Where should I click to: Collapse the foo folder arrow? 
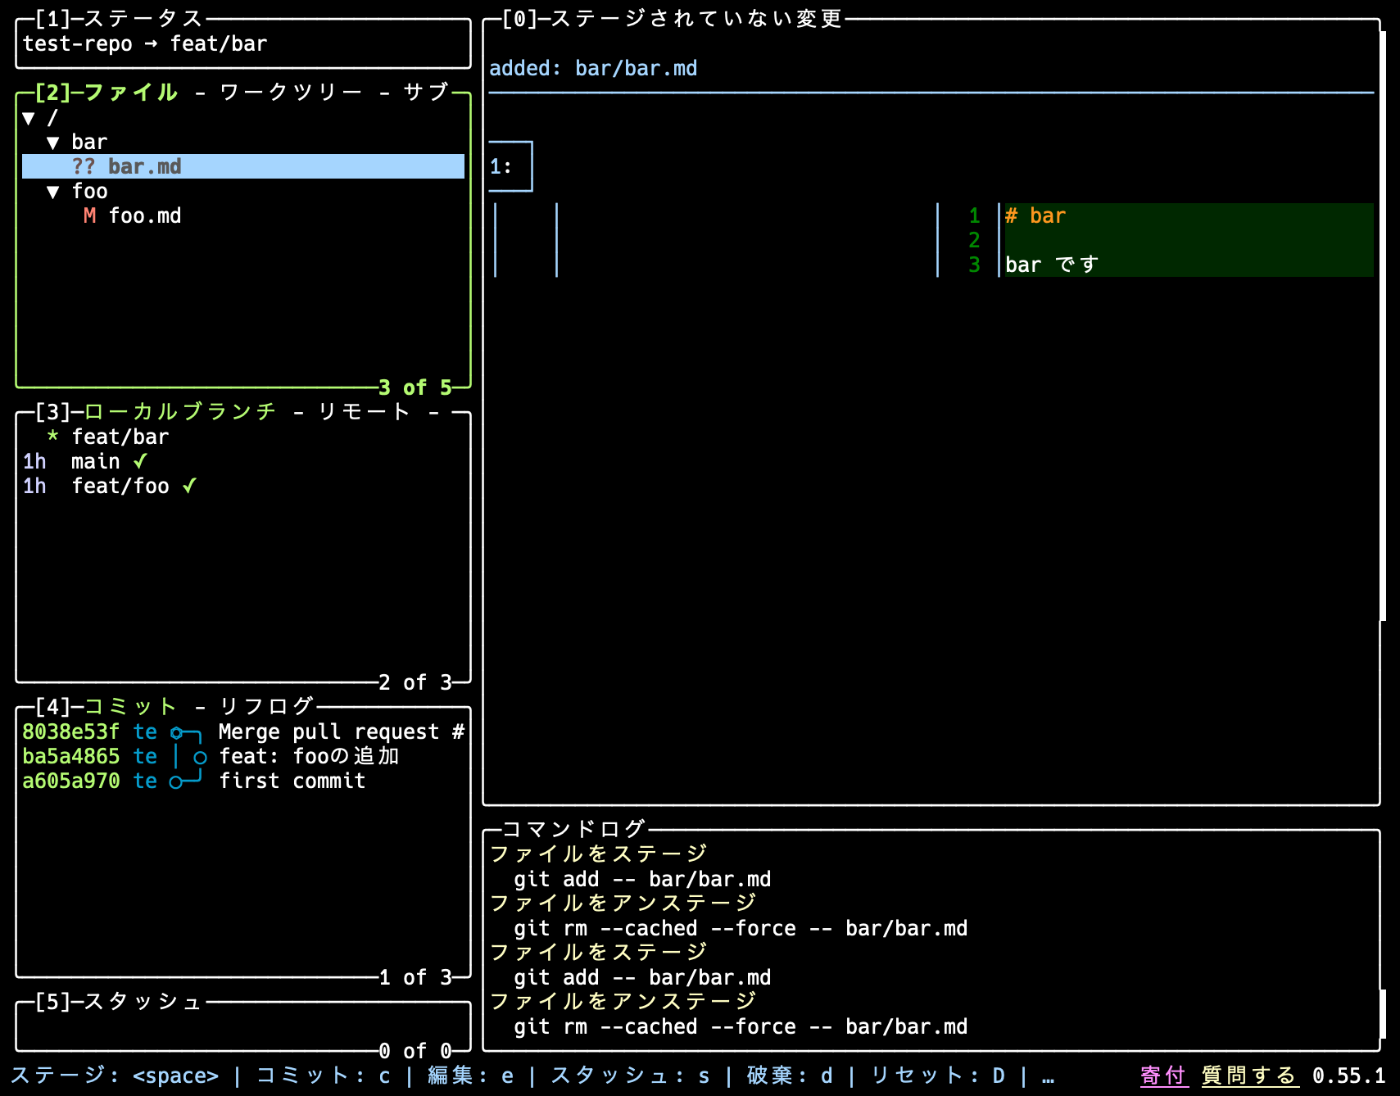(x=53, y=191)
